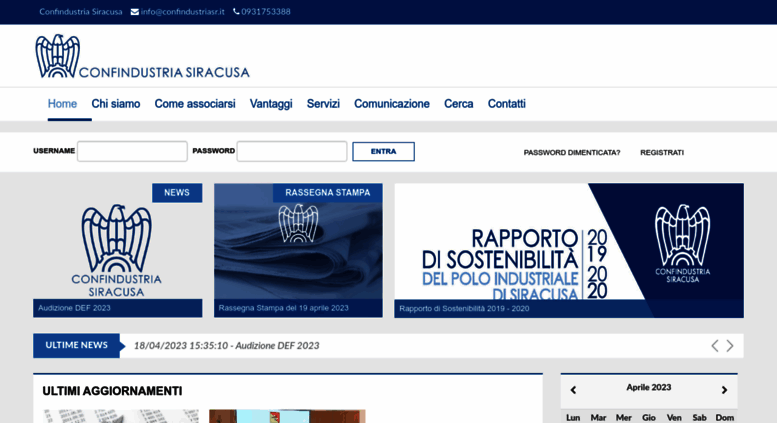Click Password dimenticata? link
The image size is (777, 423).
point(572,153)
